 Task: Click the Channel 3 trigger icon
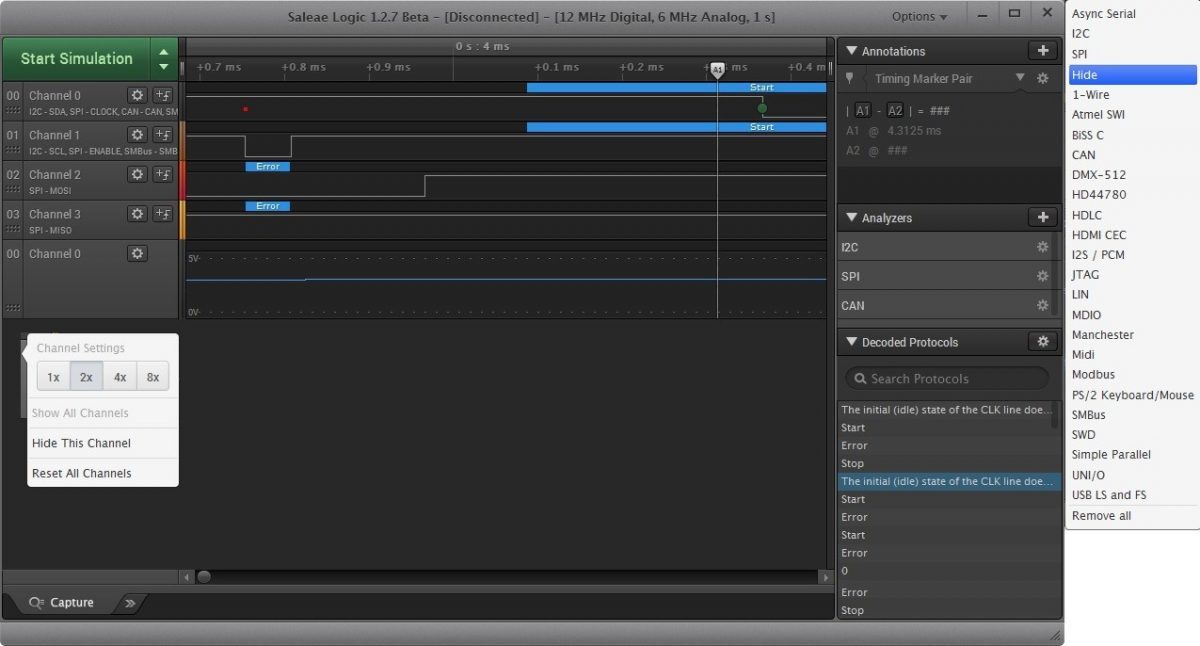[x=163, y=214]
